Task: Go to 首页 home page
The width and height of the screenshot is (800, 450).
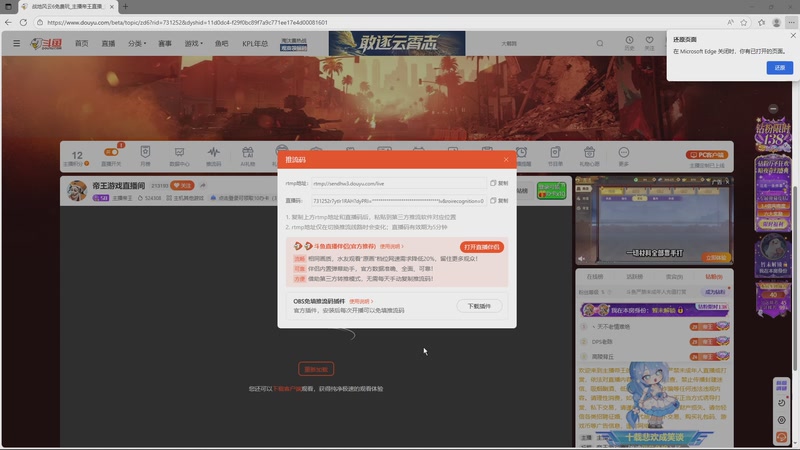Action: click(x=82, y=44)
